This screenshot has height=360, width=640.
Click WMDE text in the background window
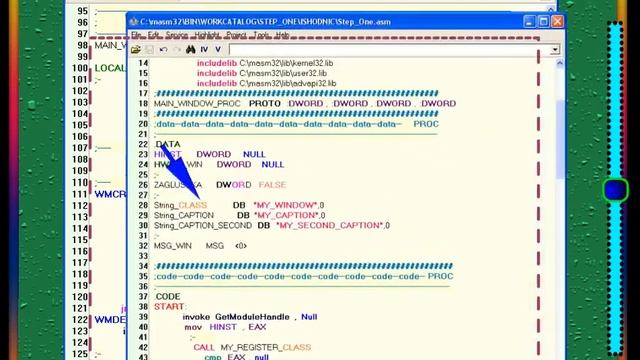(x=110, y=320)
